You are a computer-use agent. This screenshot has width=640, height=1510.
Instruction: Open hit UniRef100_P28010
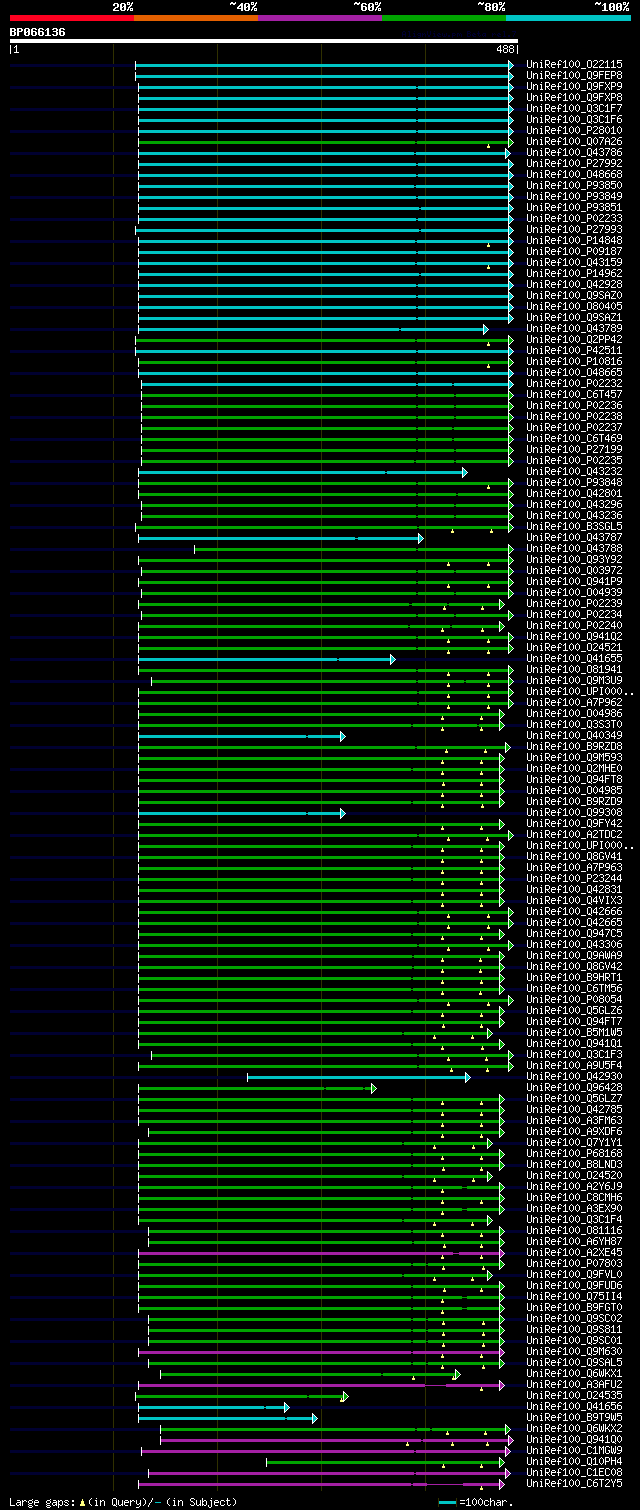pyautogui.click(x=574, y=131)
